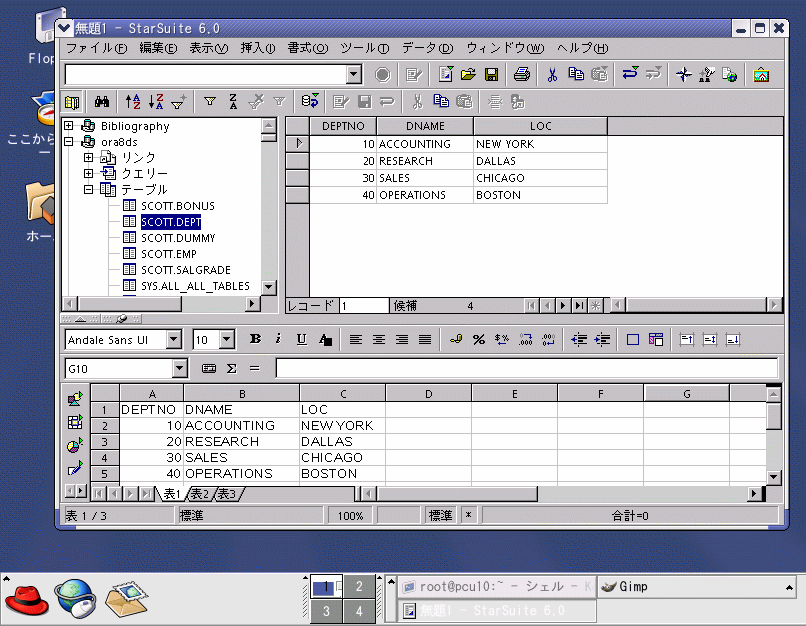Click the Red Hat main menu icon
This screenshot has height=626, width=806.
pyautogui.click(x=27, y=599)
